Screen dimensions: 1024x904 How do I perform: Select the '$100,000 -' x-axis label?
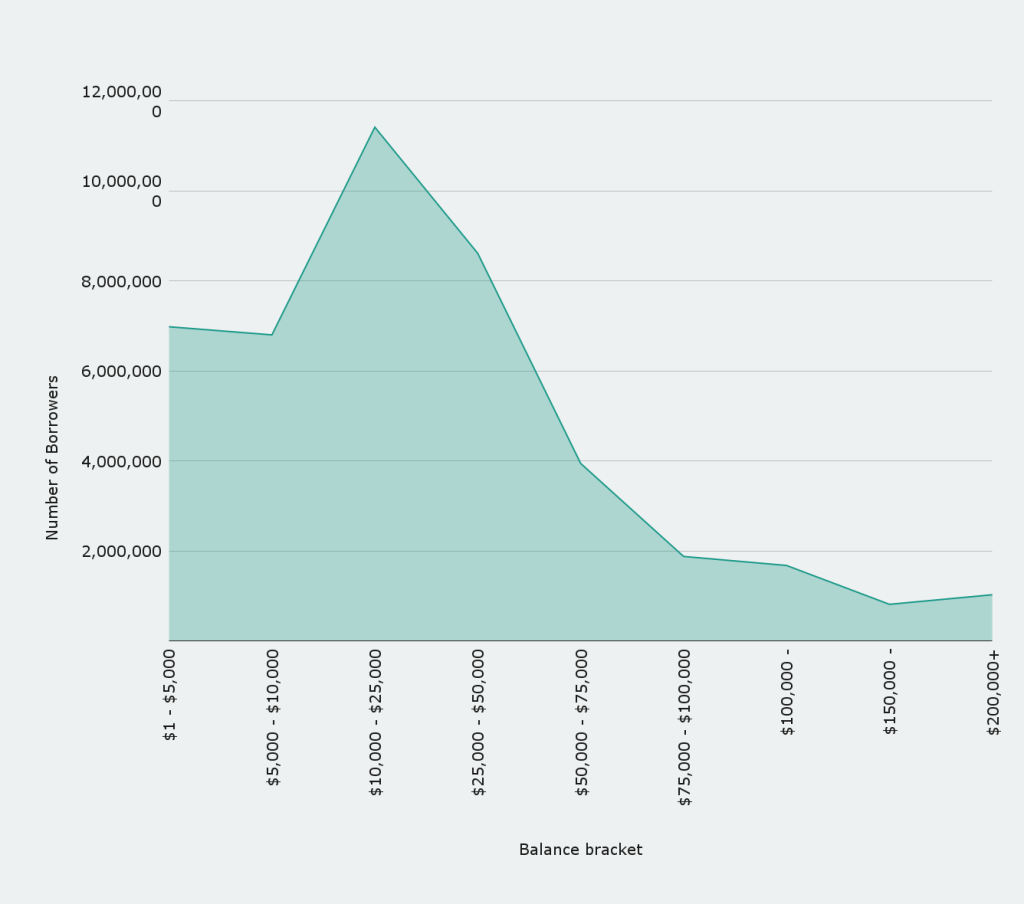point(788,691)
